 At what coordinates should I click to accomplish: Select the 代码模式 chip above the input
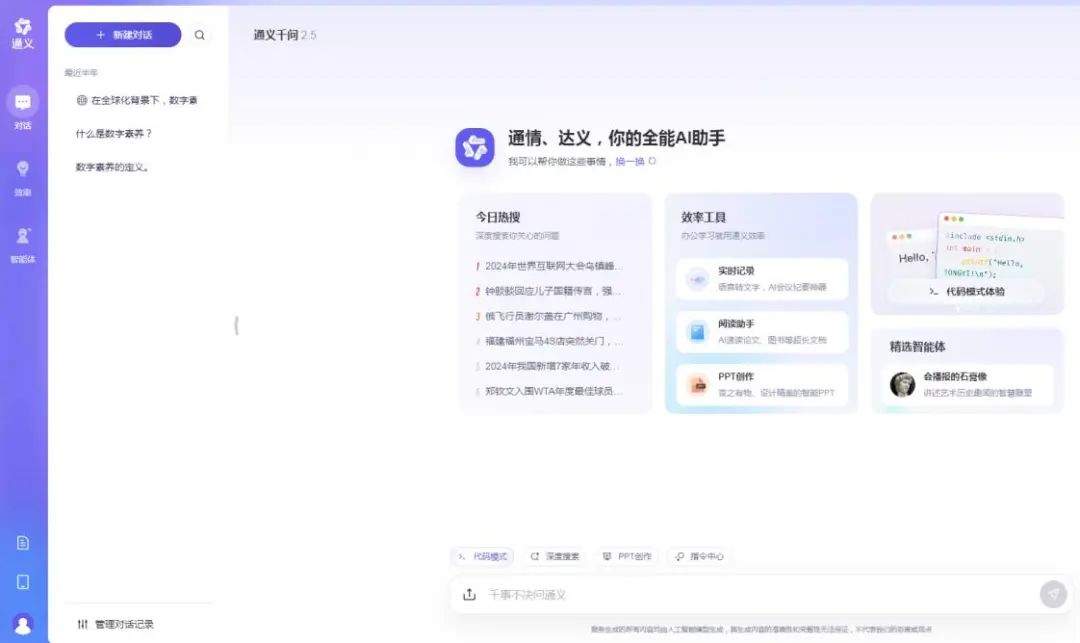(484, 556)
